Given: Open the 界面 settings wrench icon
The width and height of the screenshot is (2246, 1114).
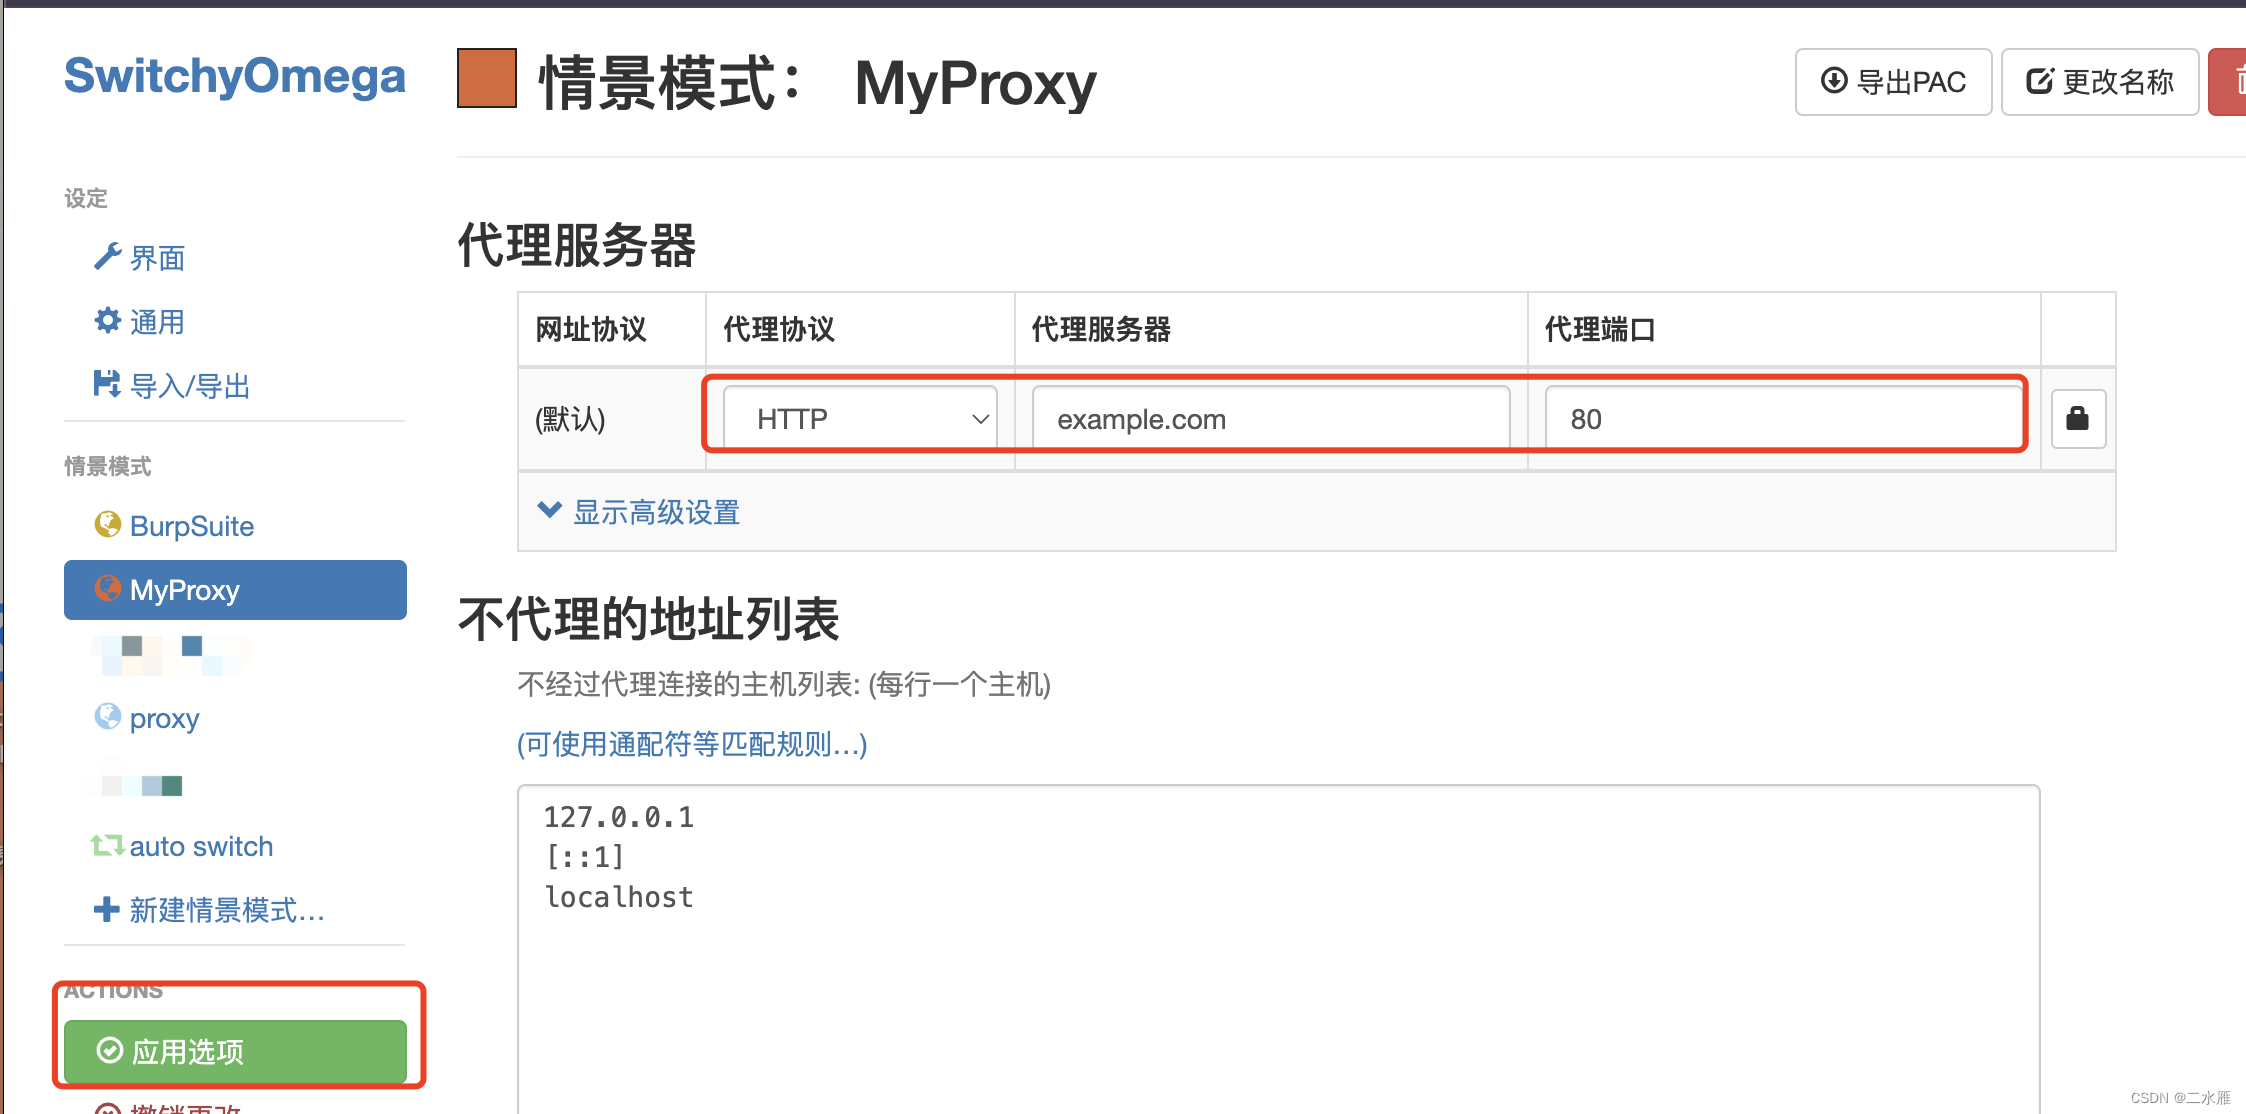Looking at the screenshot, I should [x=107, y=257].
